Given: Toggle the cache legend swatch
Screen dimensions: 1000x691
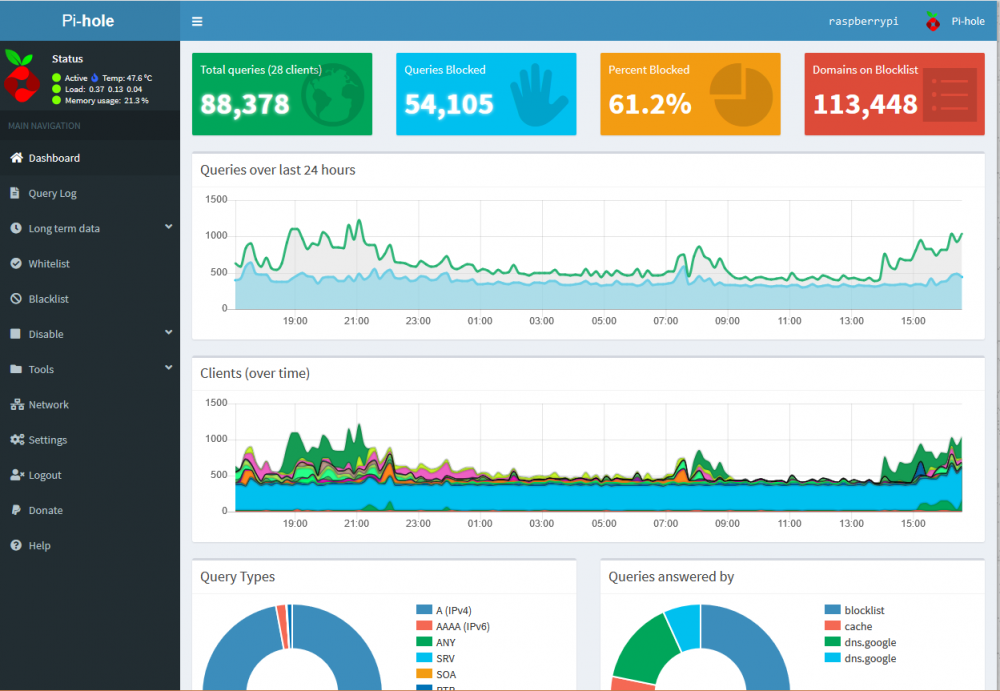Looking at the screenshot, I should pyautogui.click(x=832, y=626).
